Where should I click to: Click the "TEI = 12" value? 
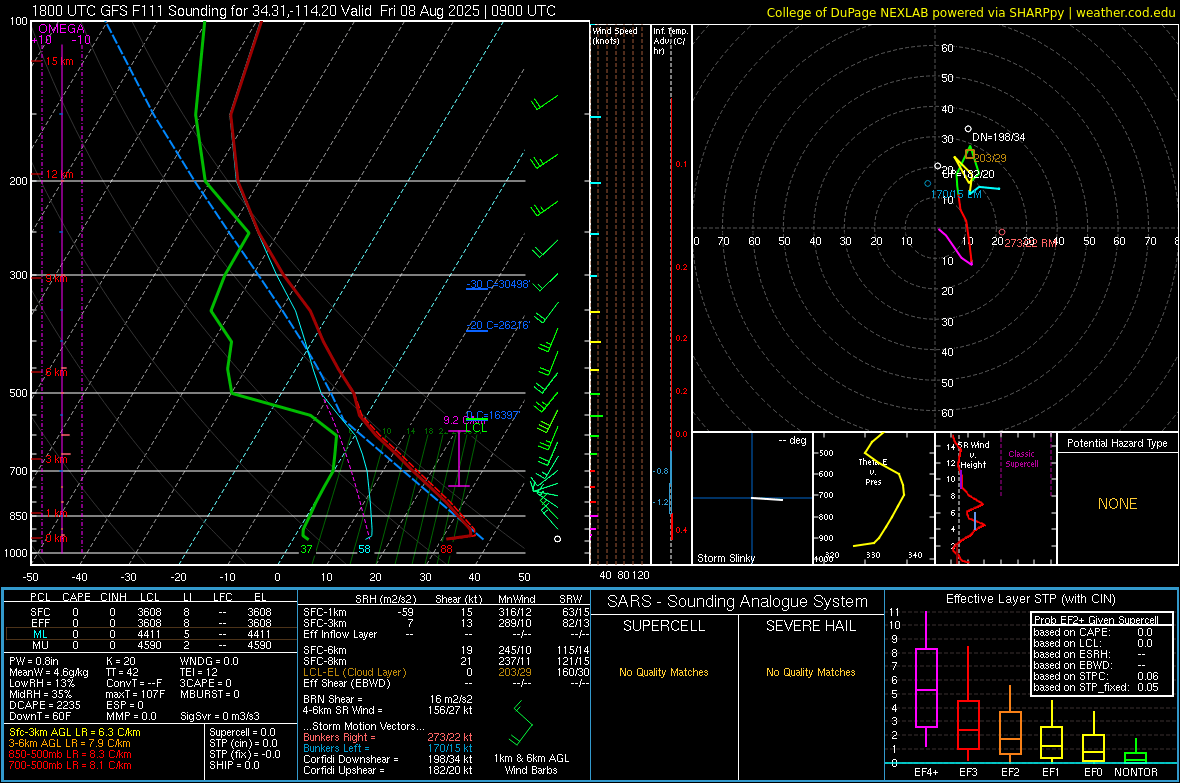(x=199, y=672)
